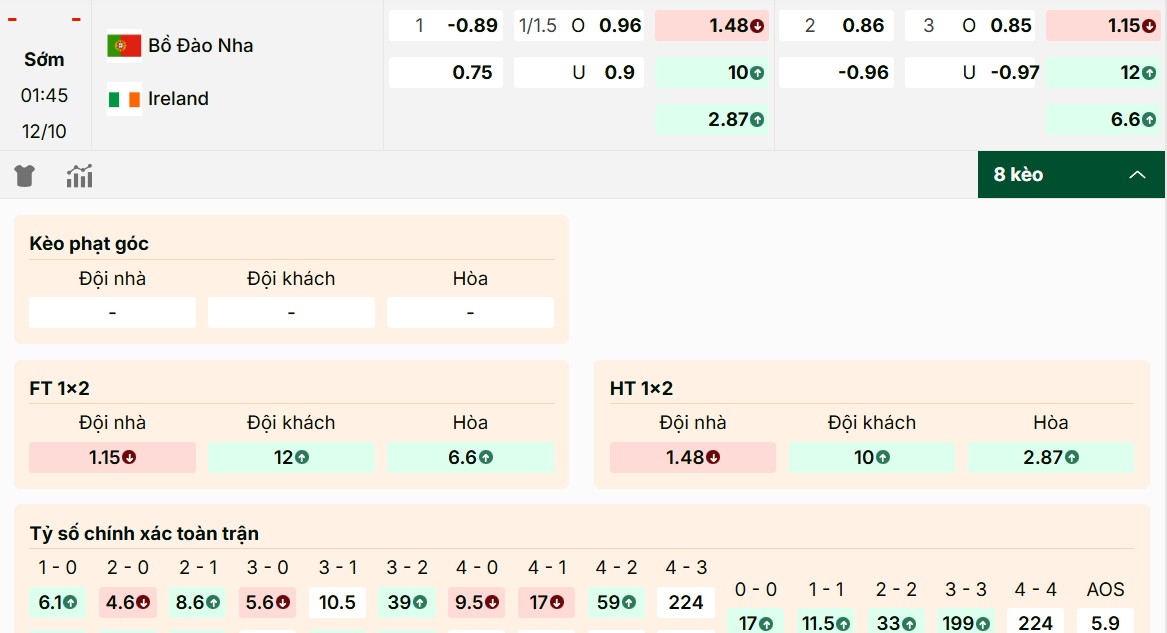
Task: Click the AOS 5.9 odds cell
Action: click(x=1104, y=622)
